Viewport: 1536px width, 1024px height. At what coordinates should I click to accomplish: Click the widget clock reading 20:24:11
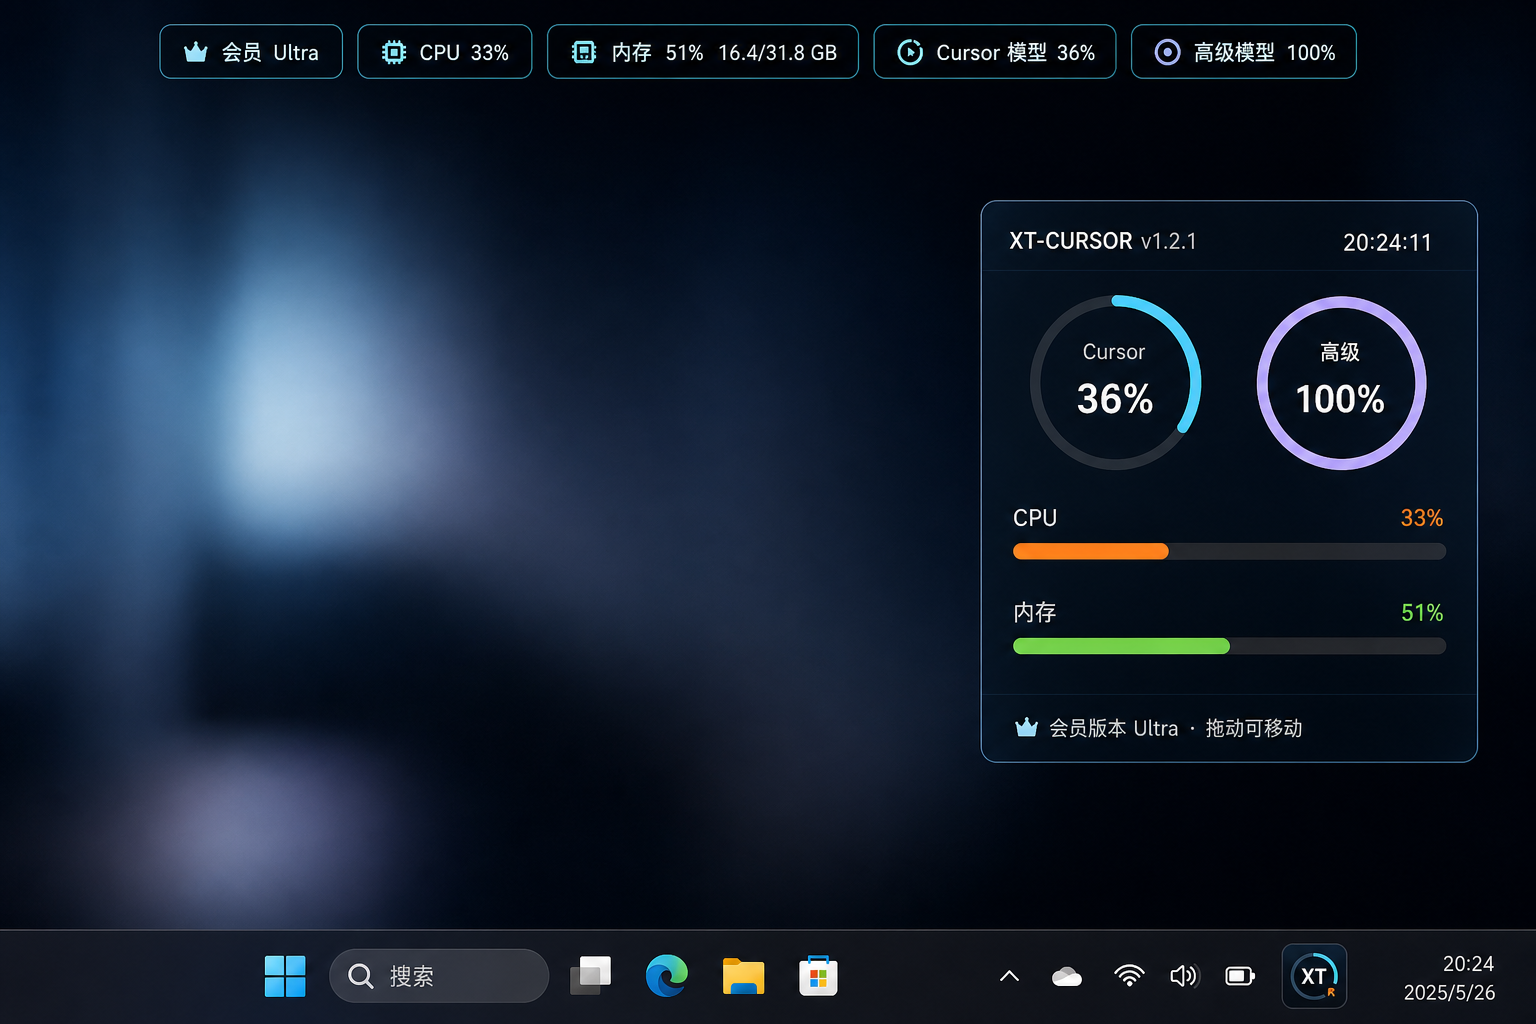(x=1387, y=242)
